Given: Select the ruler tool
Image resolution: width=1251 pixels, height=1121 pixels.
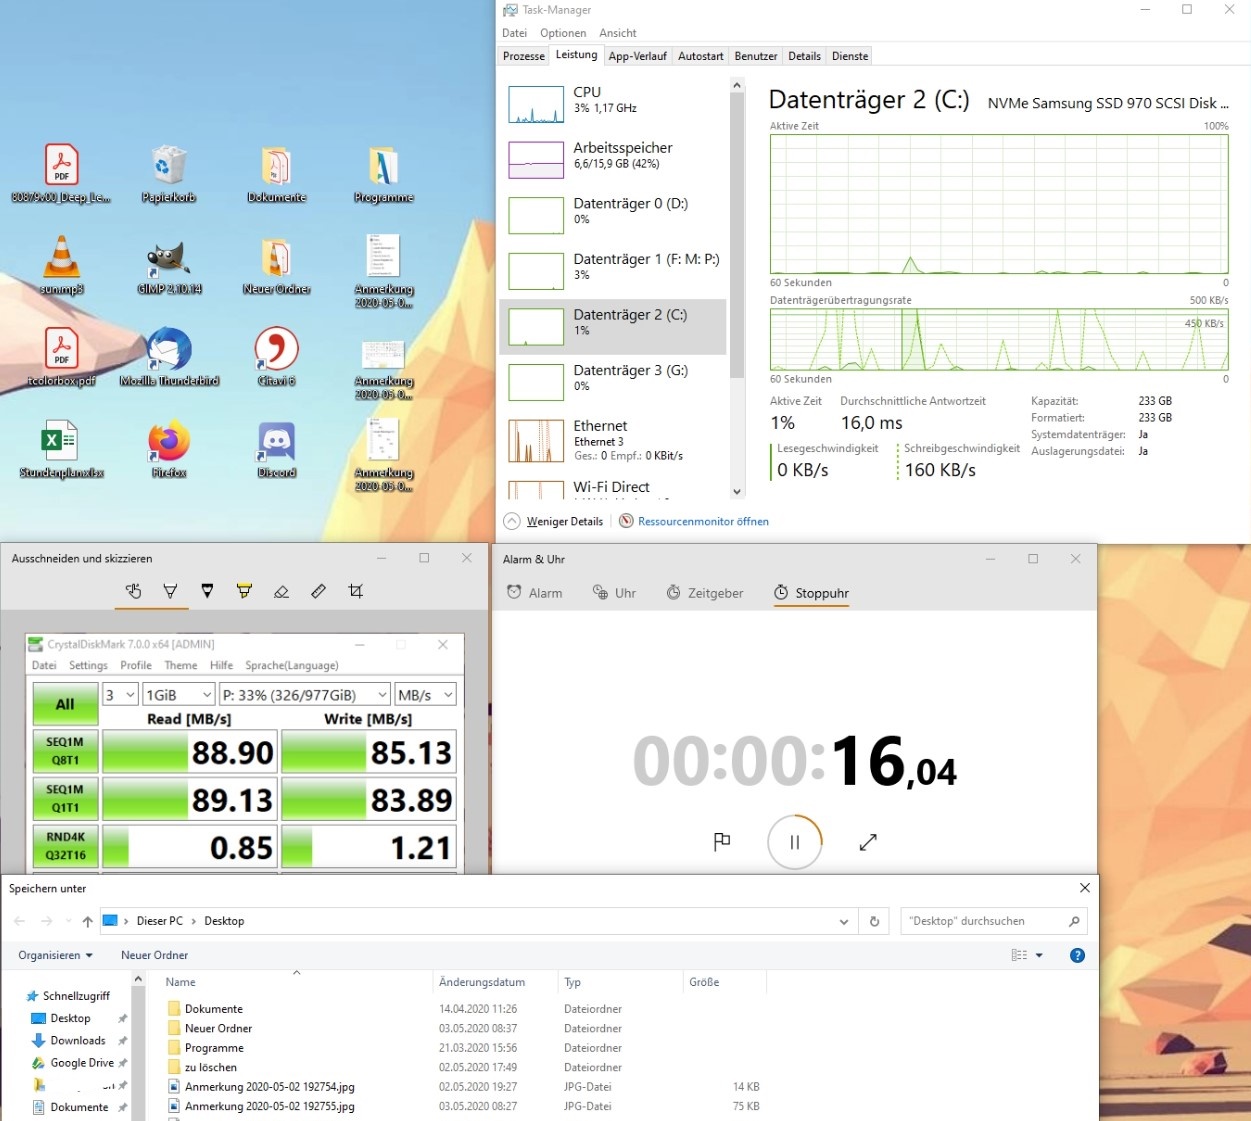Looking at the screenshot, I should [x=318, y=591].
